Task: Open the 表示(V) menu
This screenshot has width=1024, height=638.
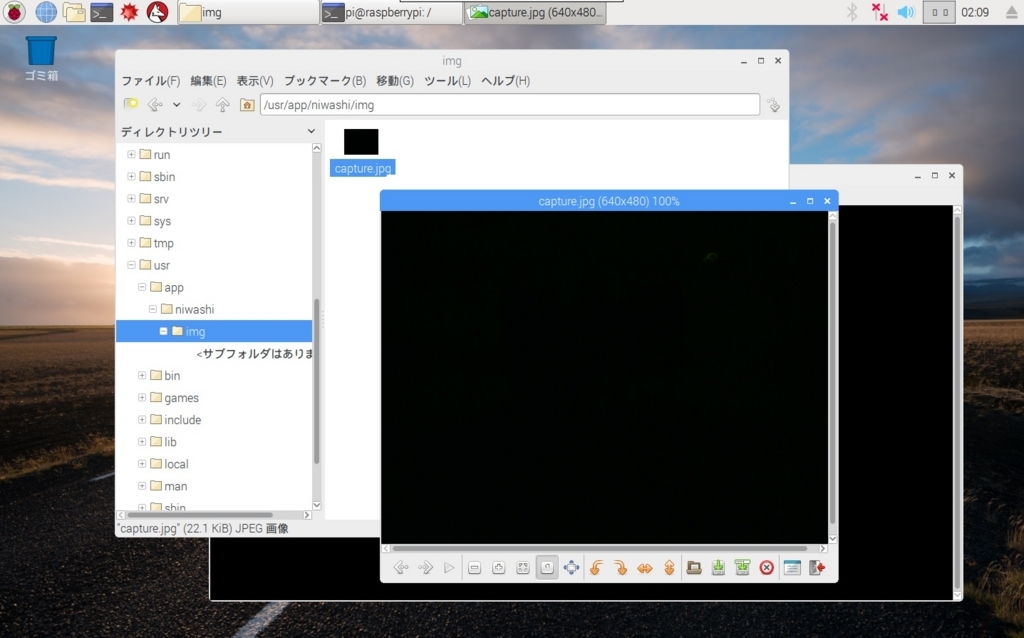Action: tap(255, 81)
